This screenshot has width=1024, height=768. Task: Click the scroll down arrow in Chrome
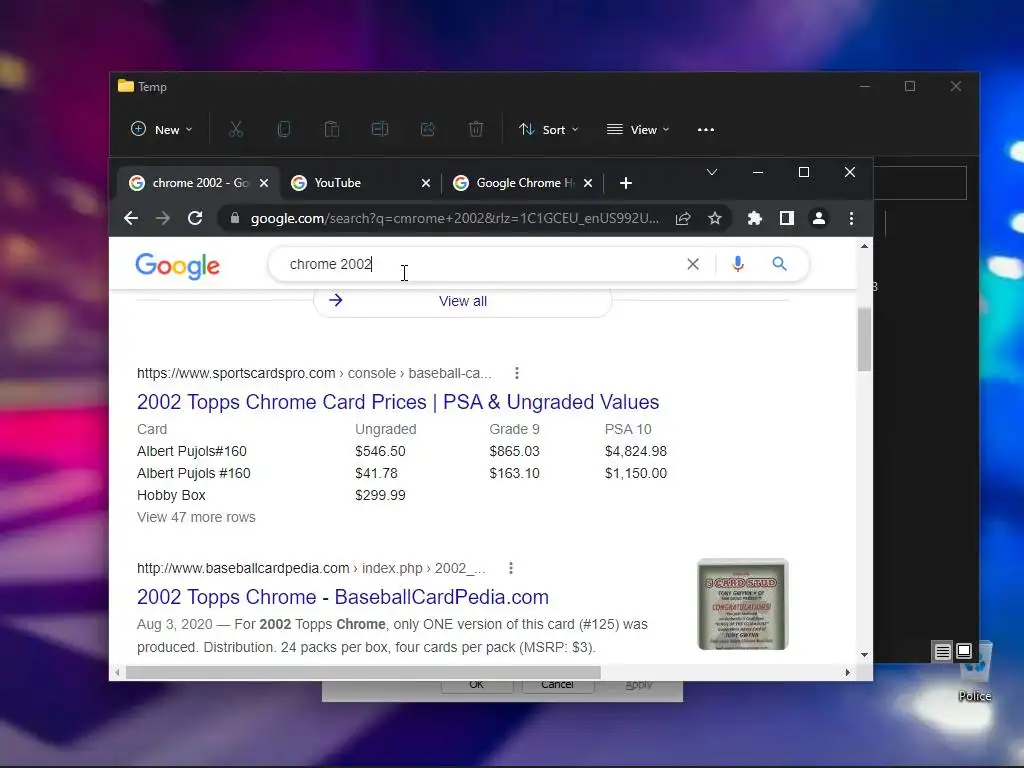point(865,655)
